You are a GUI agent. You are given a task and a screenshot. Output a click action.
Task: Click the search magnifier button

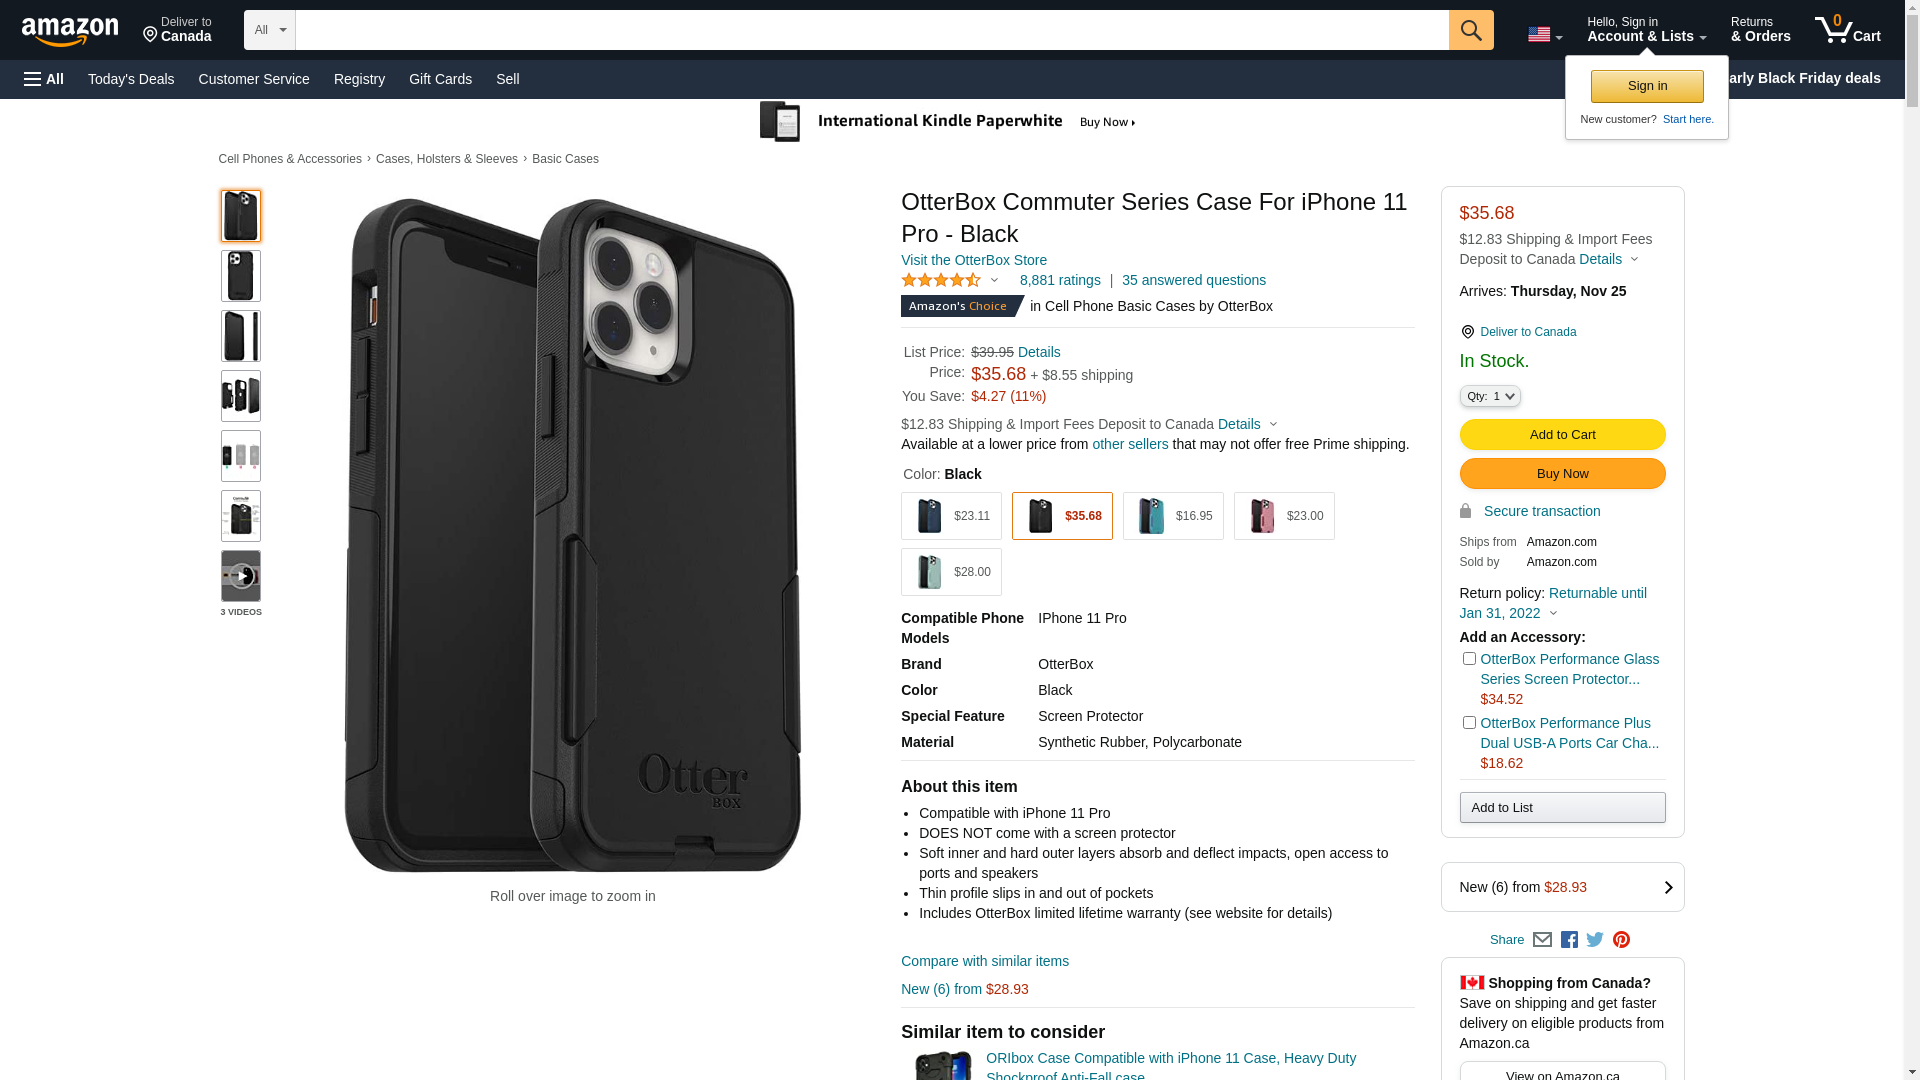tap(1471, 30)
